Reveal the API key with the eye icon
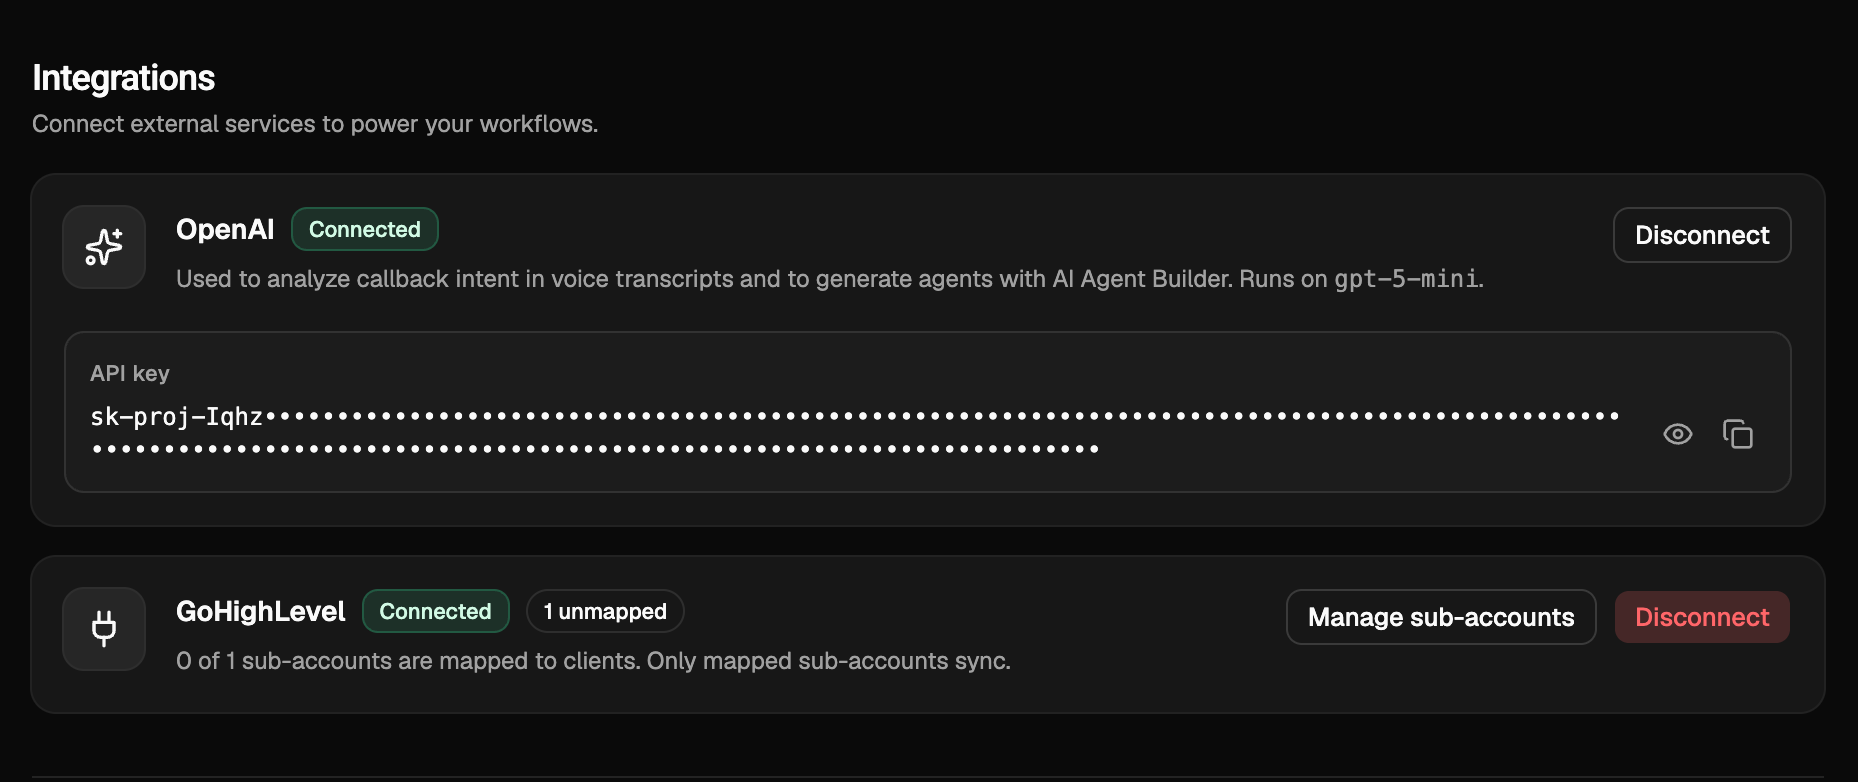Viewport: 1858px width, 782px height. [x=1677, y=434]
